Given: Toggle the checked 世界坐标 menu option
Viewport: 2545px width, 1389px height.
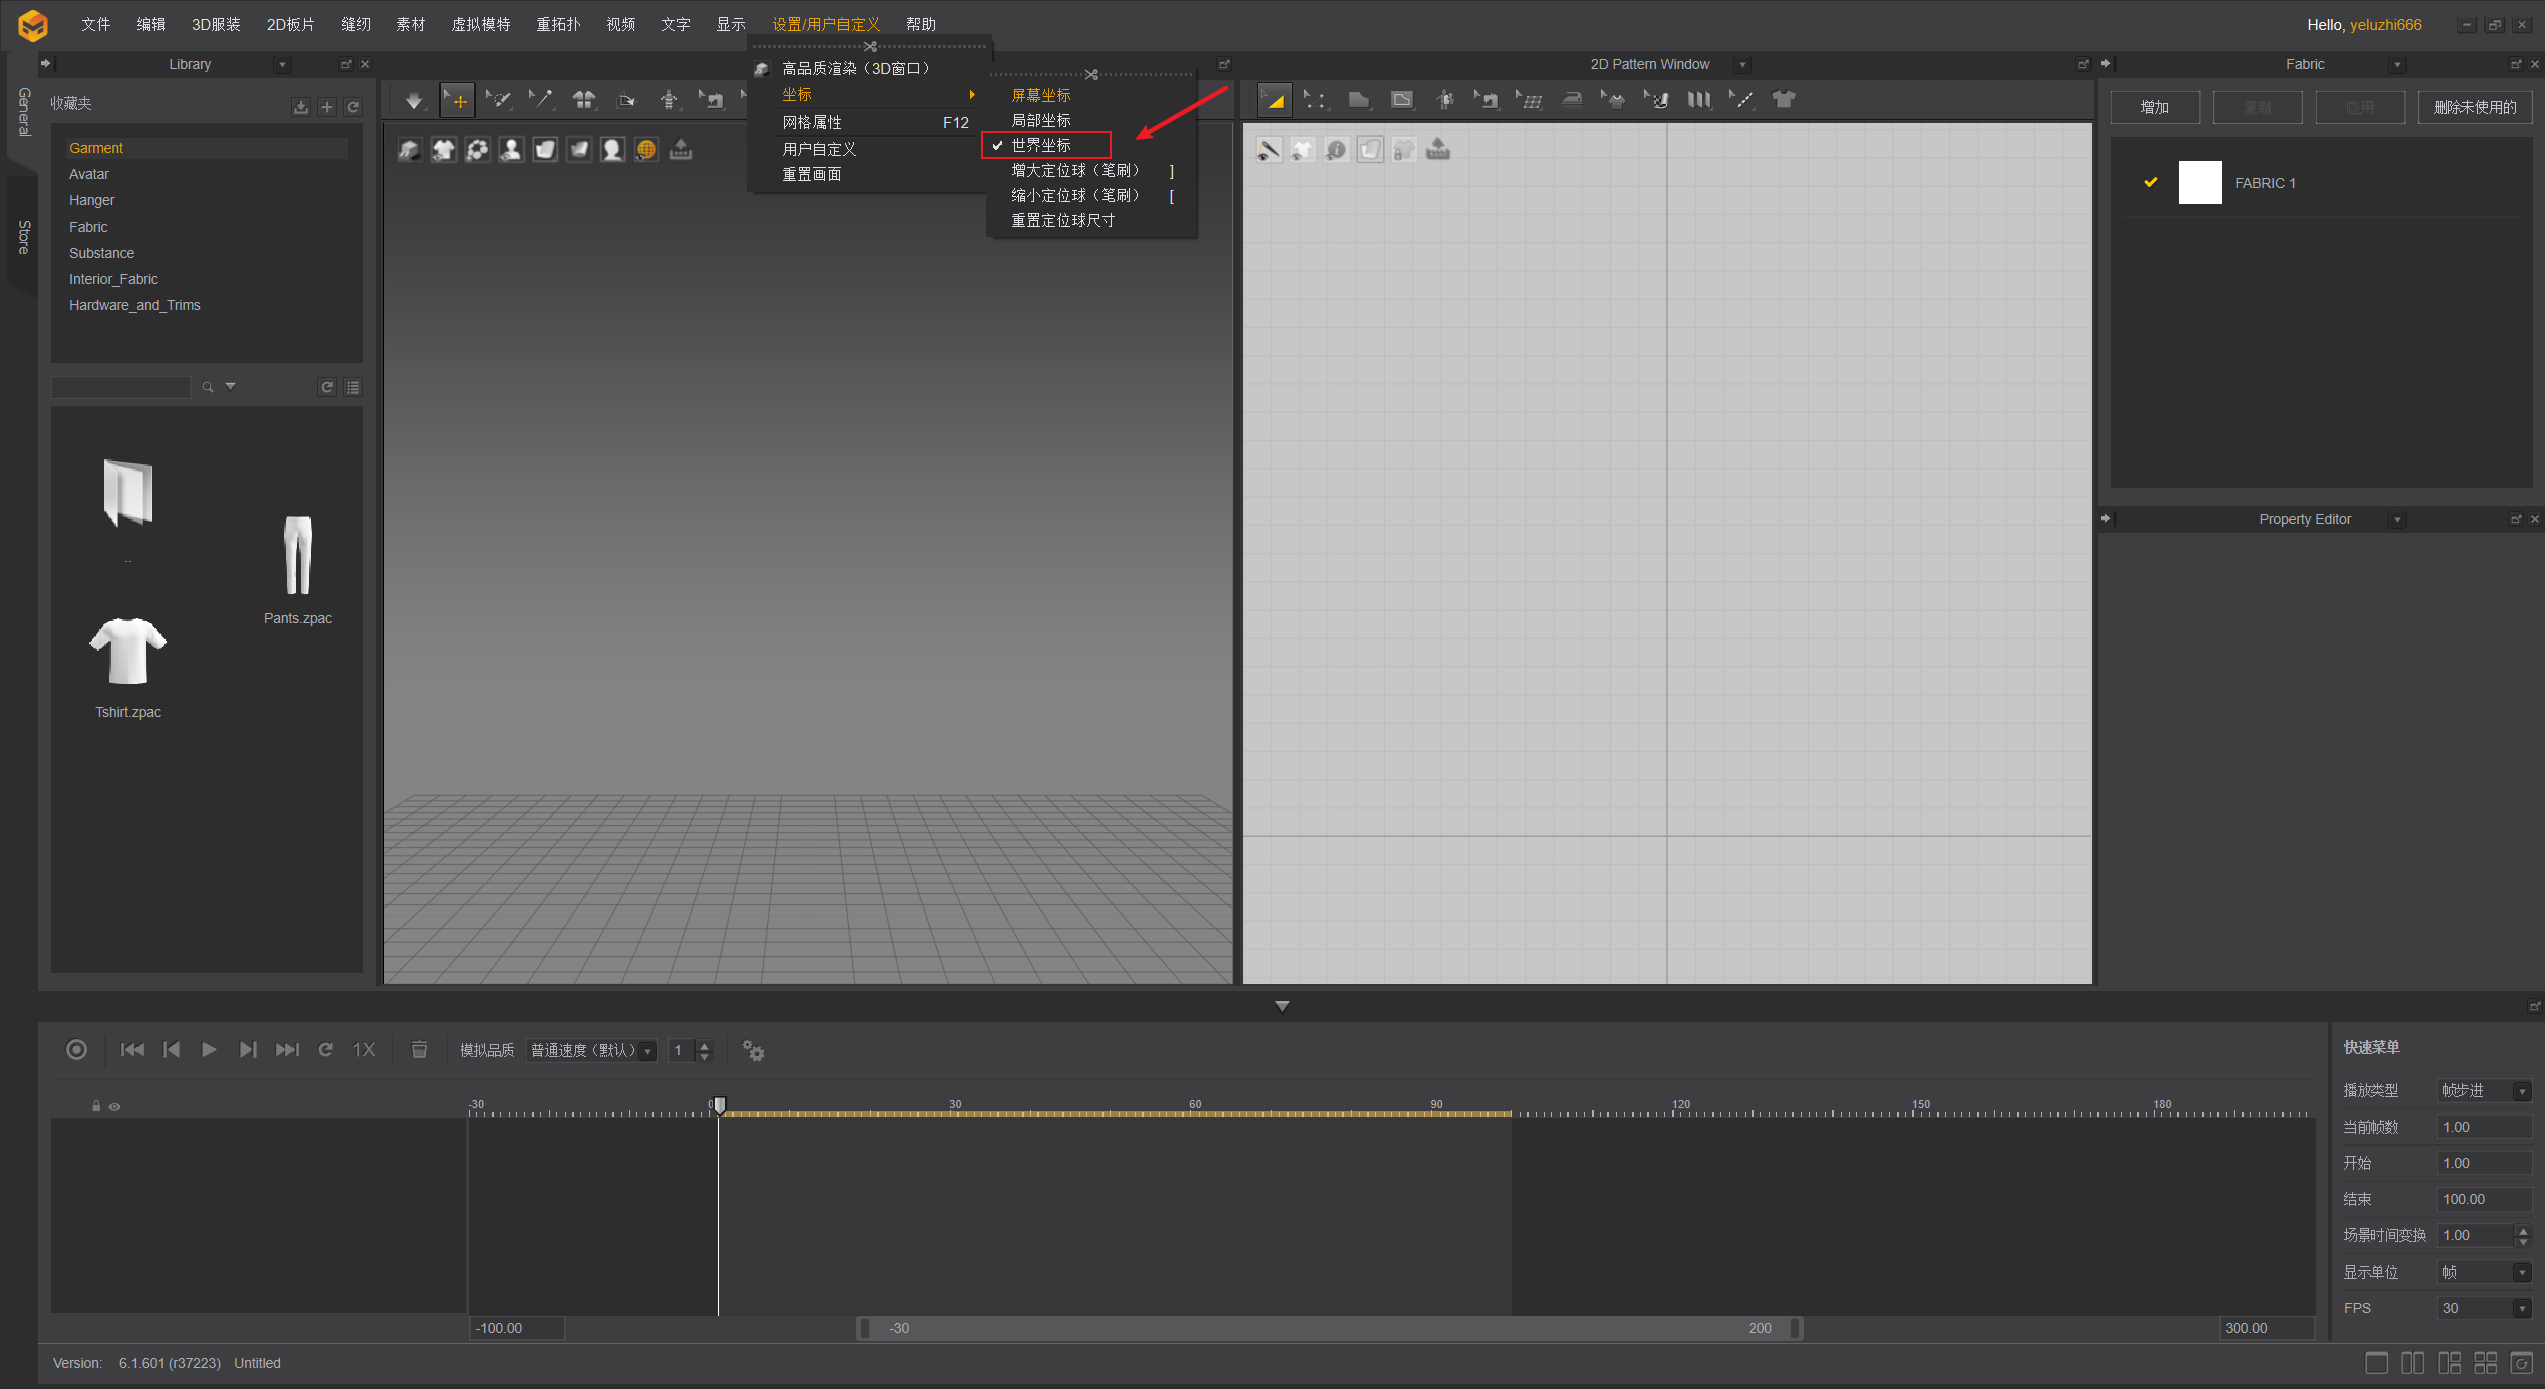Looking at the screenshot, I should pos(1040,145).
